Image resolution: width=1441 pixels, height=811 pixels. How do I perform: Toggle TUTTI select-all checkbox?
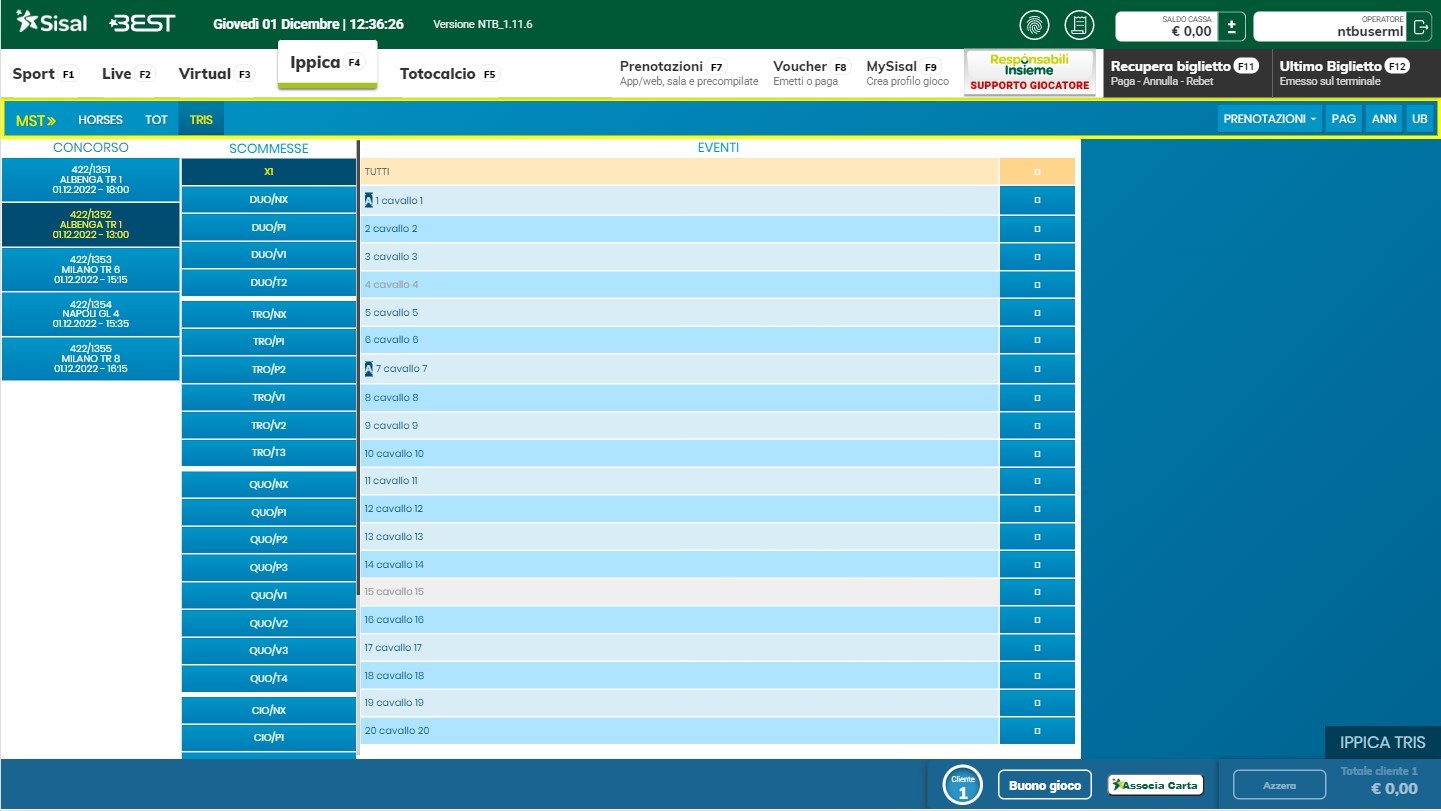pos(1037,172)
